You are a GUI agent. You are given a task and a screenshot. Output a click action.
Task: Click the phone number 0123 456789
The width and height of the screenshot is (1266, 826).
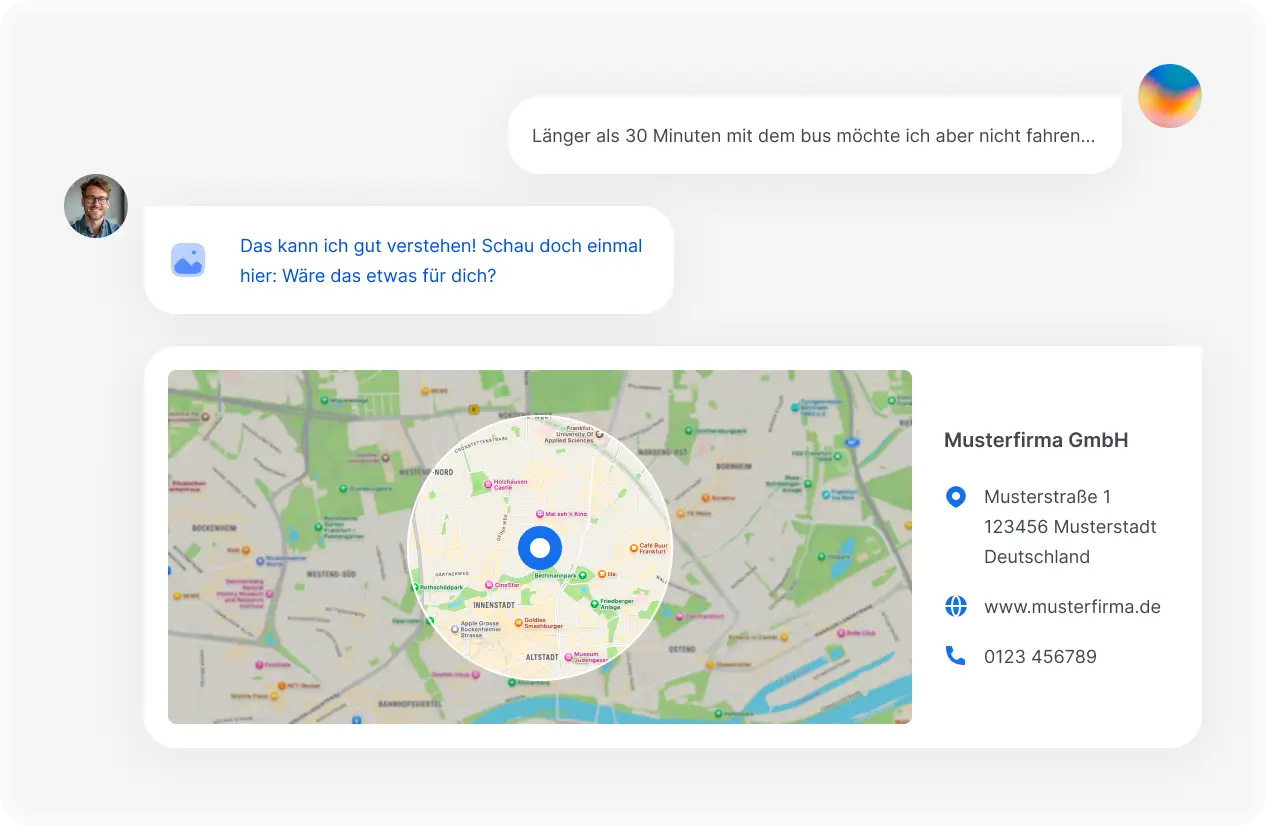coord(1040,656)
